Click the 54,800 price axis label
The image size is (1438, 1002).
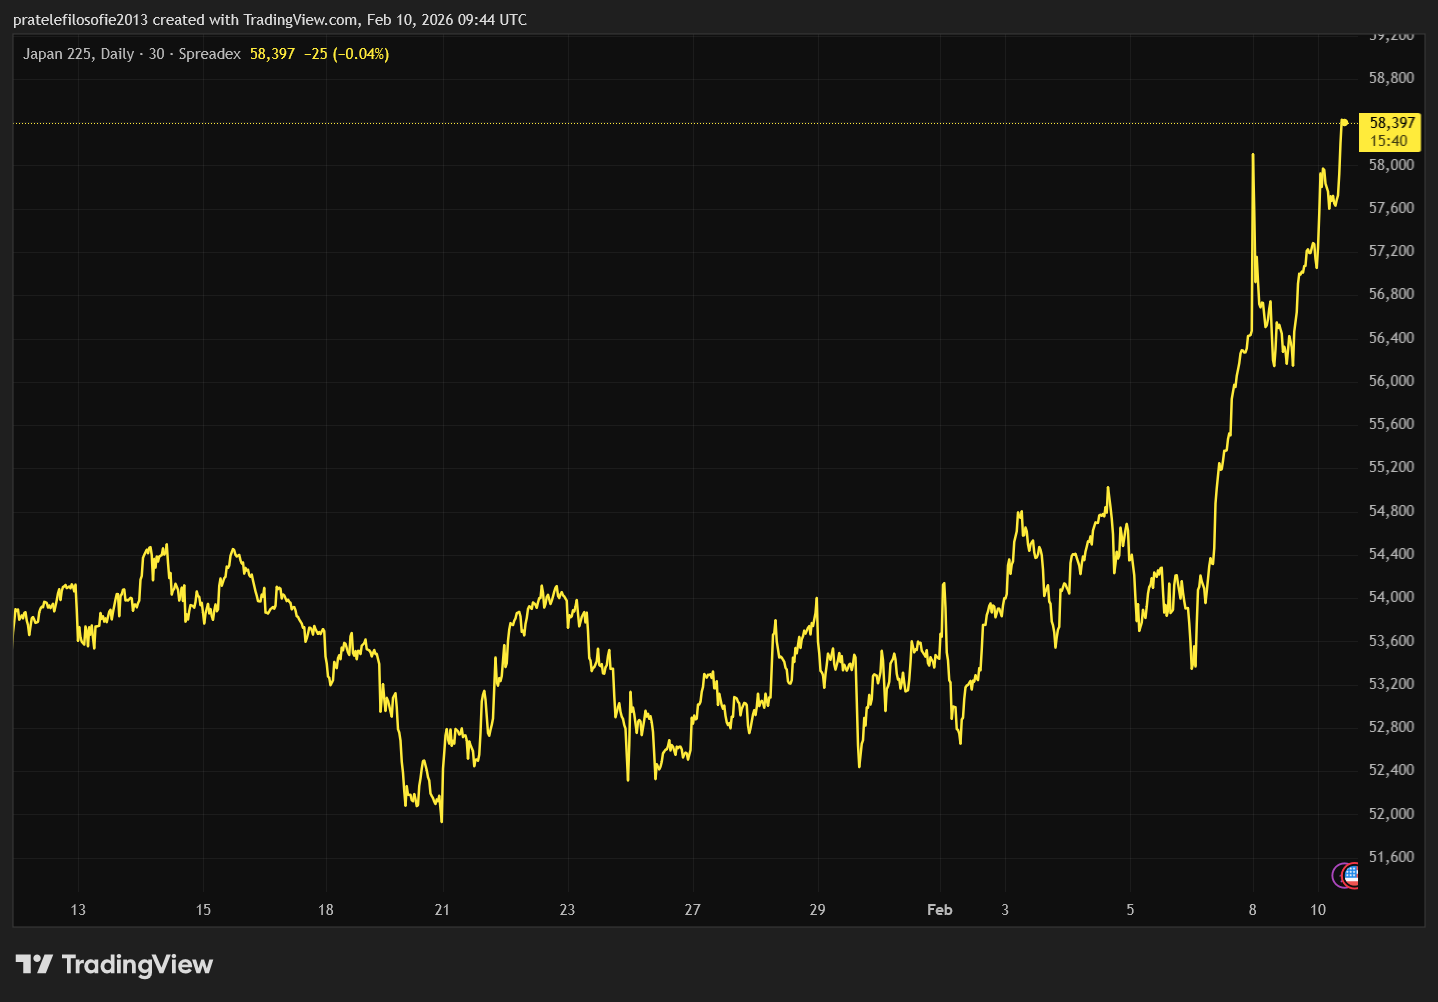tap(1391, 511)
